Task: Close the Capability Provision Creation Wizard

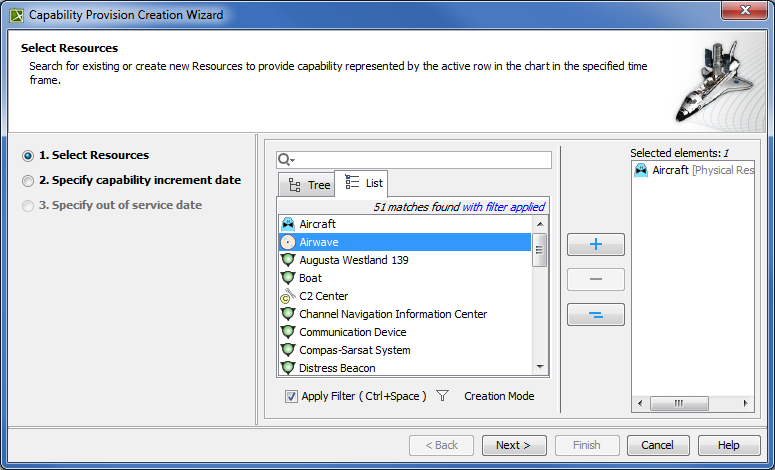Action: click(x=745, y=10)
